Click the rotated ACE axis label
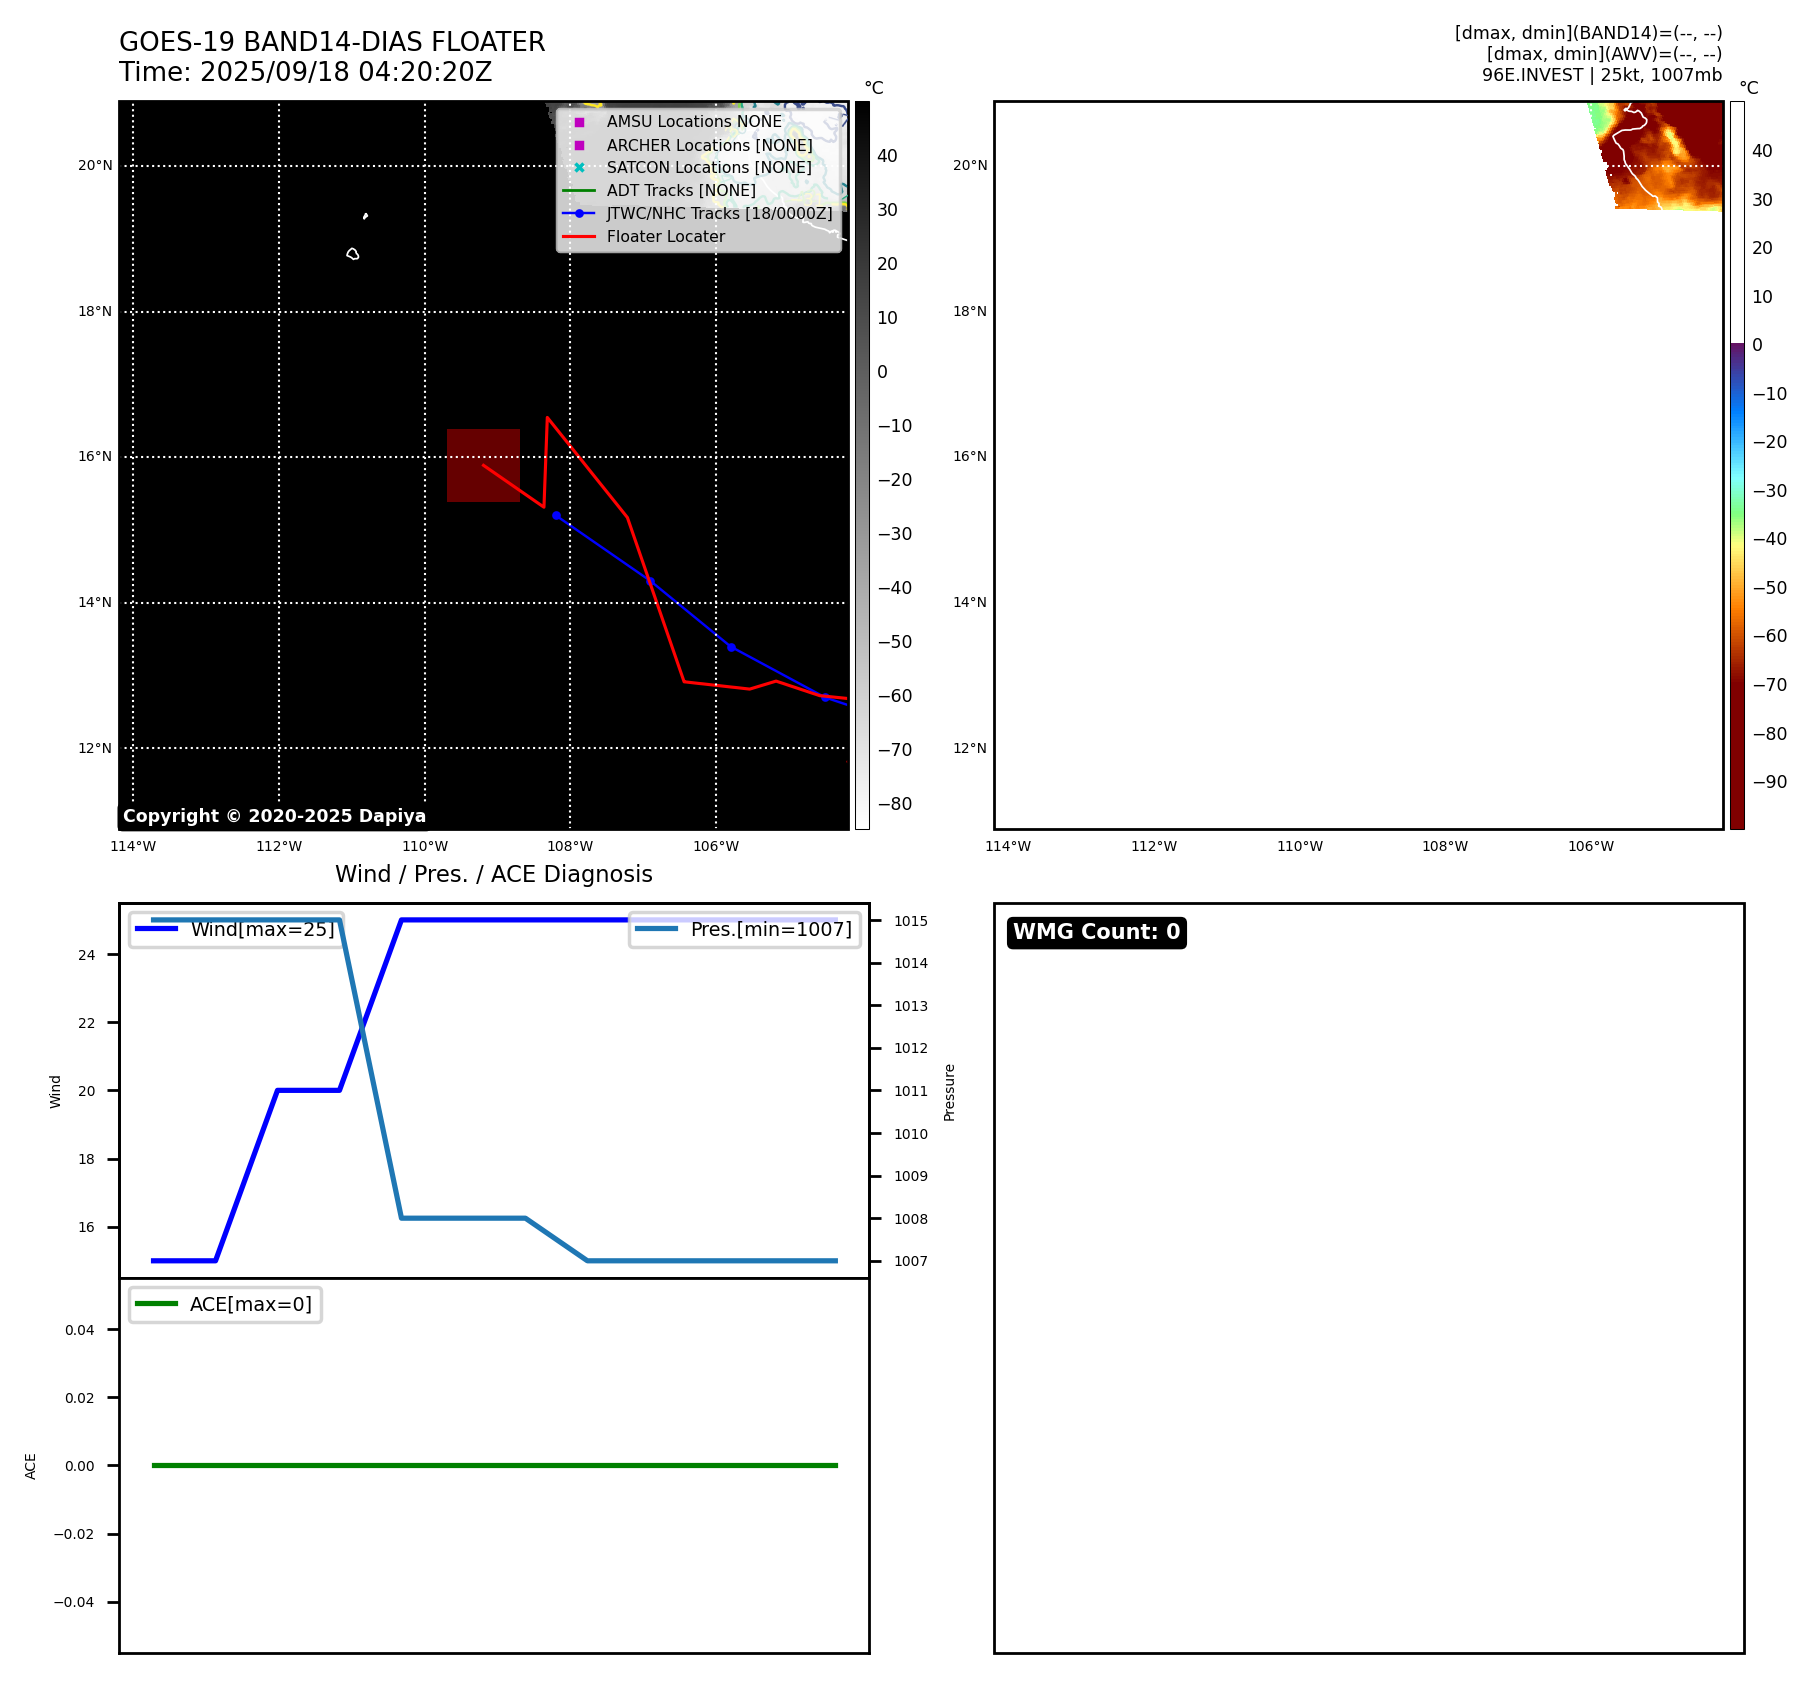 pos(30,1466)
